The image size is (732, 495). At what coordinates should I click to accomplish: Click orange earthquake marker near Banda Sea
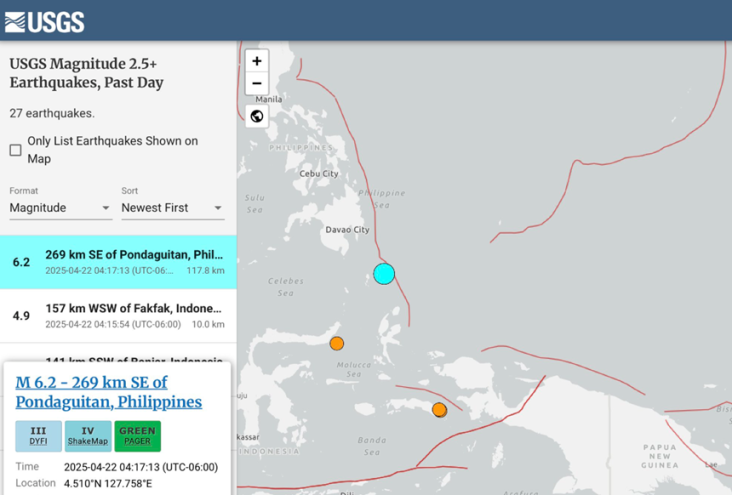pos(439,410)
